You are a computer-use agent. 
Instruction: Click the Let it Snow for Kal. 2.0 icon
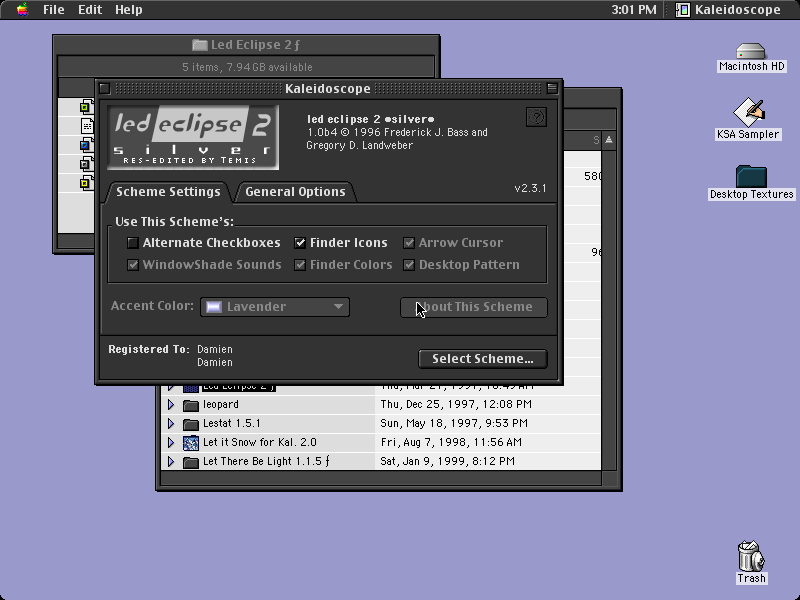pos(190,443)
